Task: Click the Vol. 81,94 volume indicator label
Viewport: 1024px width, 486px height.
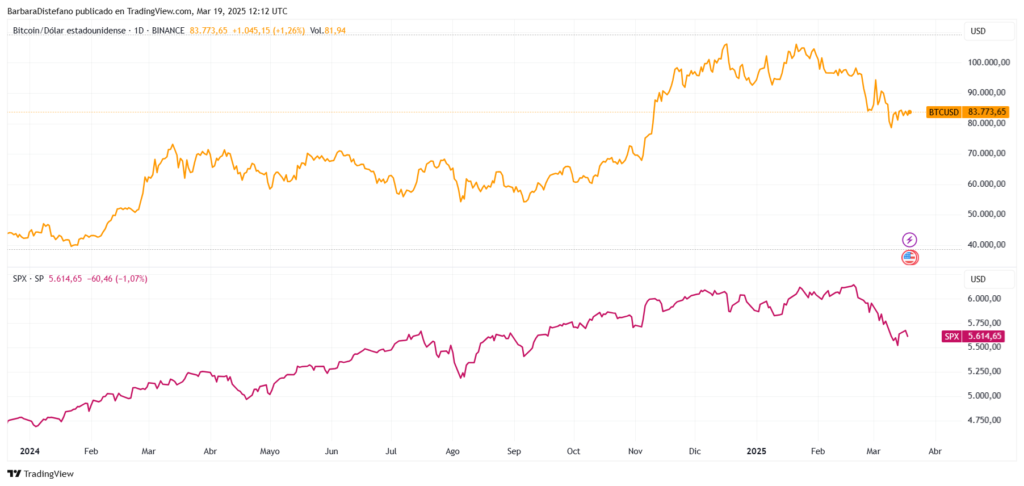Action: tap(327, 31)
